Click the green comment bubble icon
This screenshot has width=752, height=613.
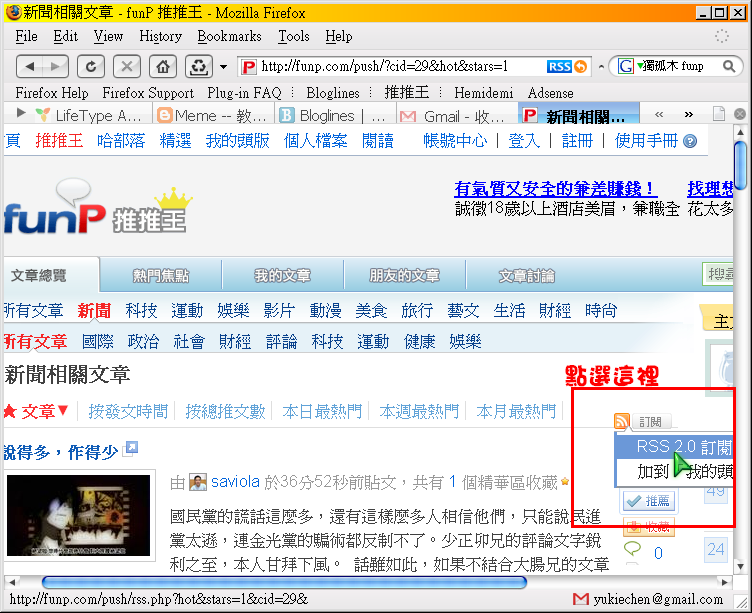pyautogui.click(x=633, y=548)
